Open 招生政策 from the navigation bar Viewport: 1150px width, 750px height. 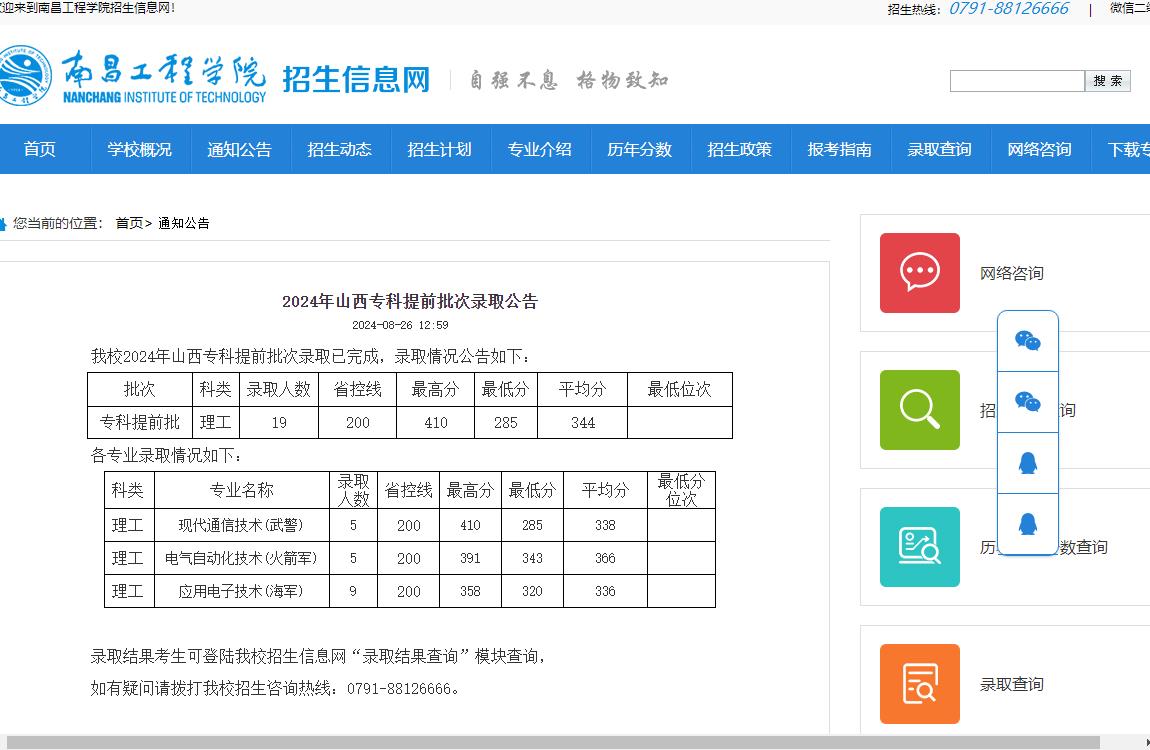739,149
